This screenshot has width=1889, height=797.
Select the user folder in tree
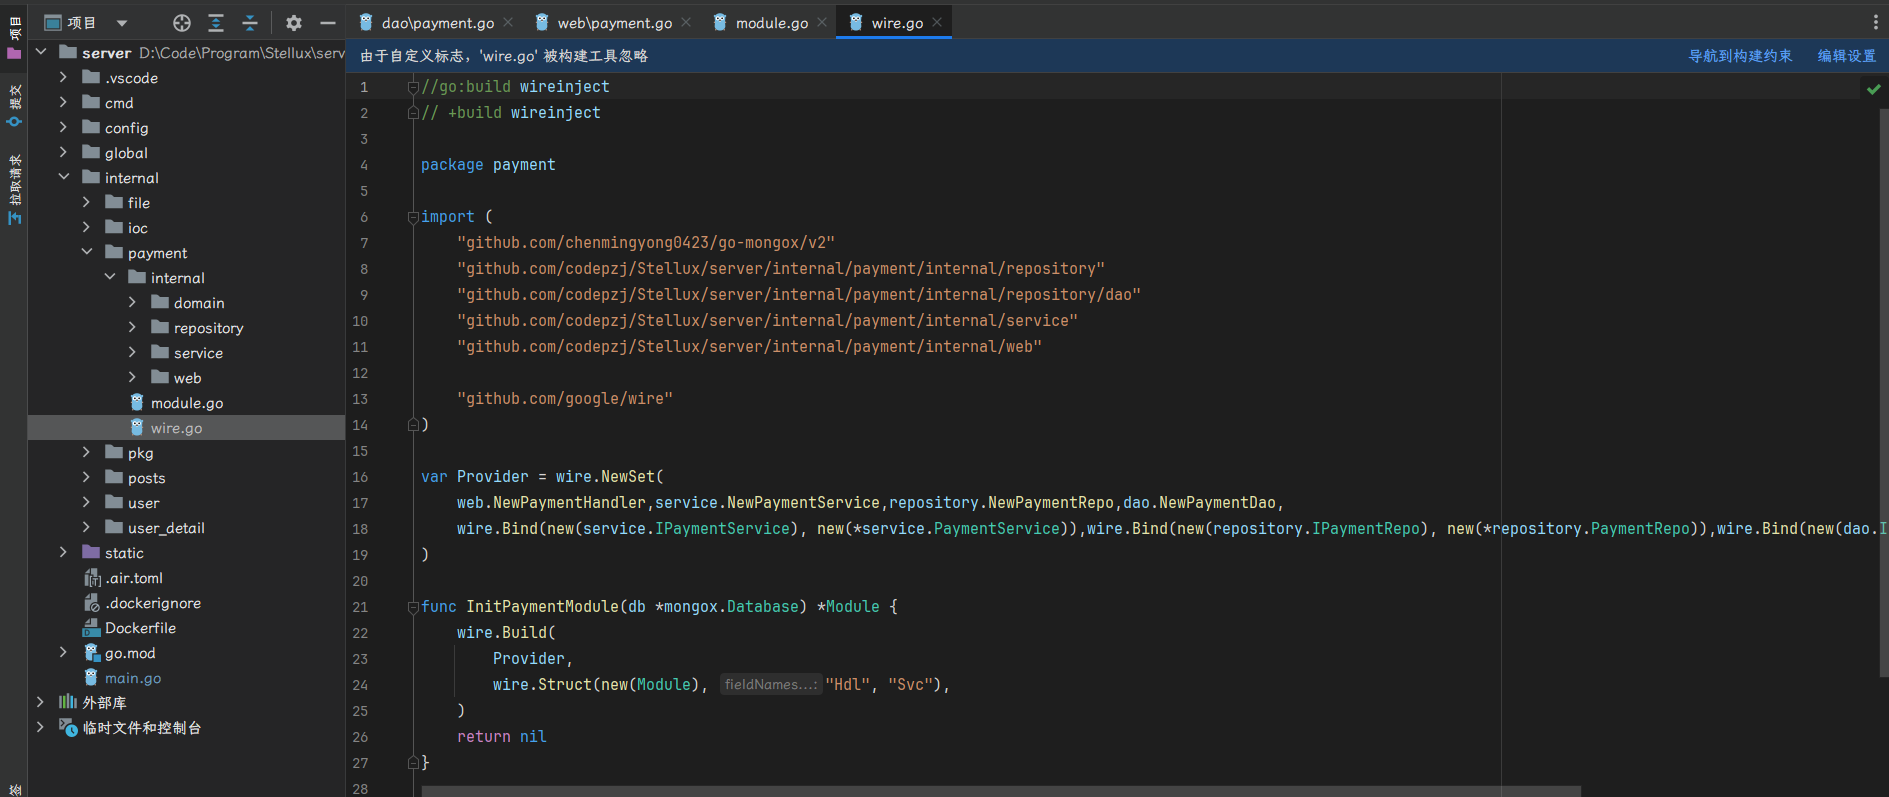click(x=132, y=503)
